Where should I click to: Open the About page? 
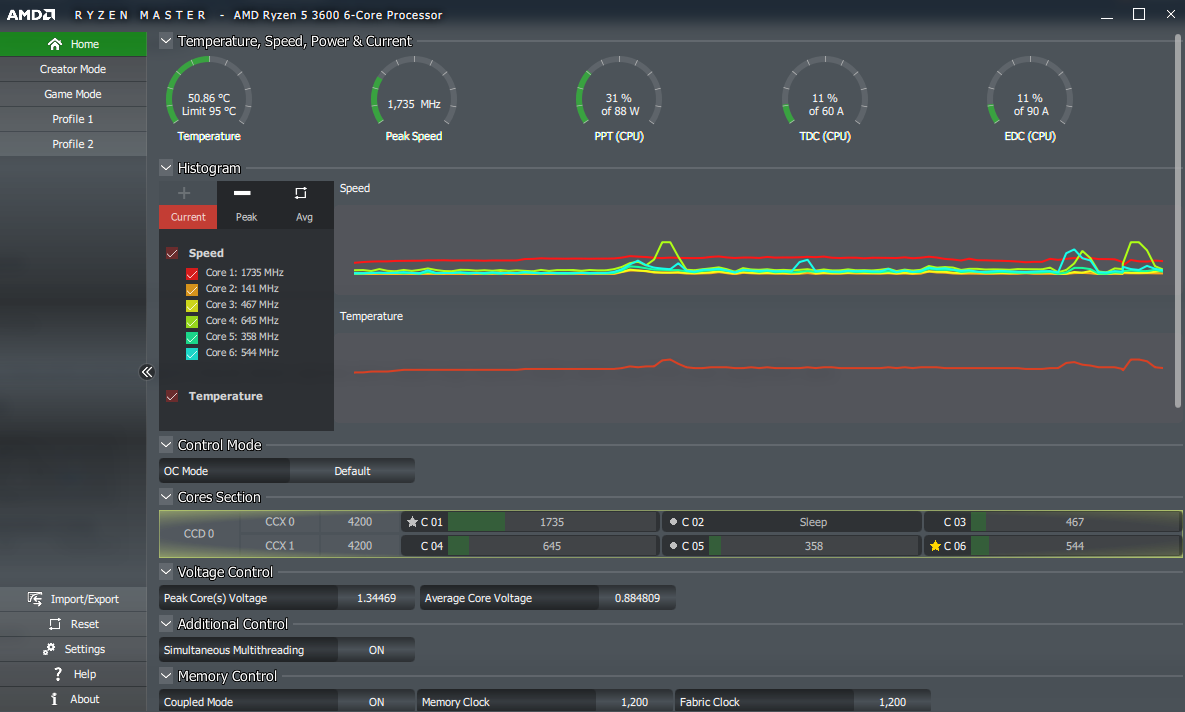click(73, 699)
